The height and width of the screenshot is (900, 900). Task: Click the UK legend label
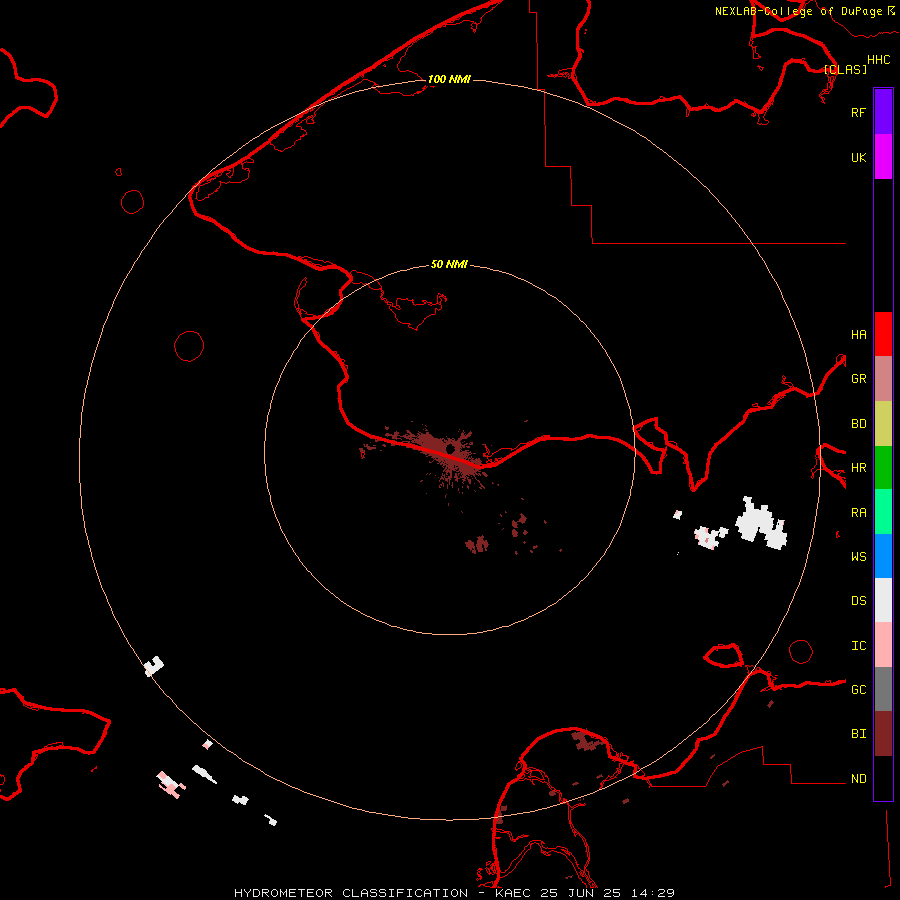pyautogui.click(x=858, y=157)
